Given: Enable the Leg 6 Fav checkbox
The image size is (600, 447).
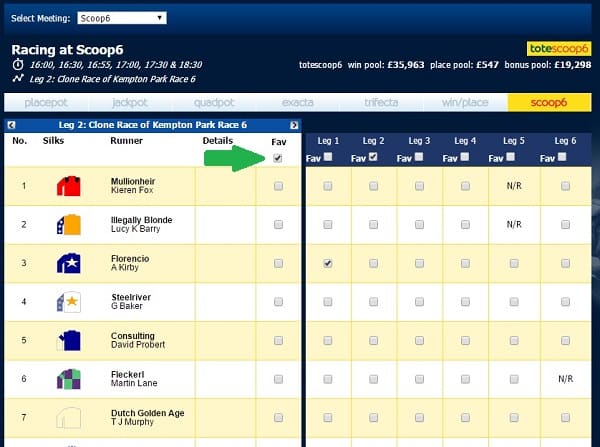Looking at the screenshot, I should point(562,157).
